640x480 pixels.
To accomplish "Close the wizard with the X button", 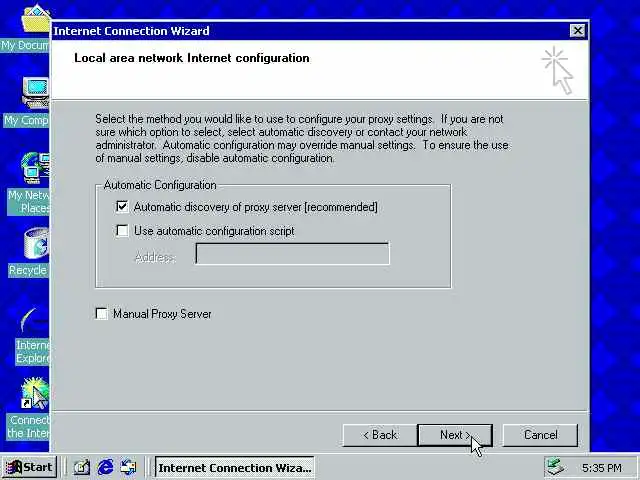I will tap(578, 31).
